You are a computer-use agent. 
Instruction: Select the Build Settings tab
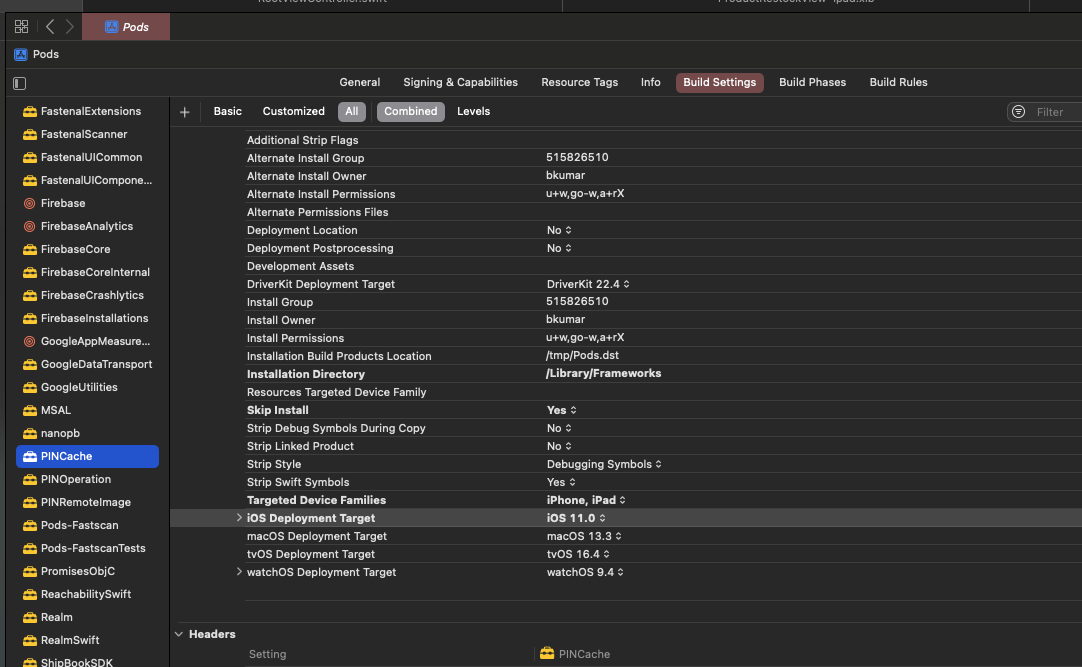point(720,83)
